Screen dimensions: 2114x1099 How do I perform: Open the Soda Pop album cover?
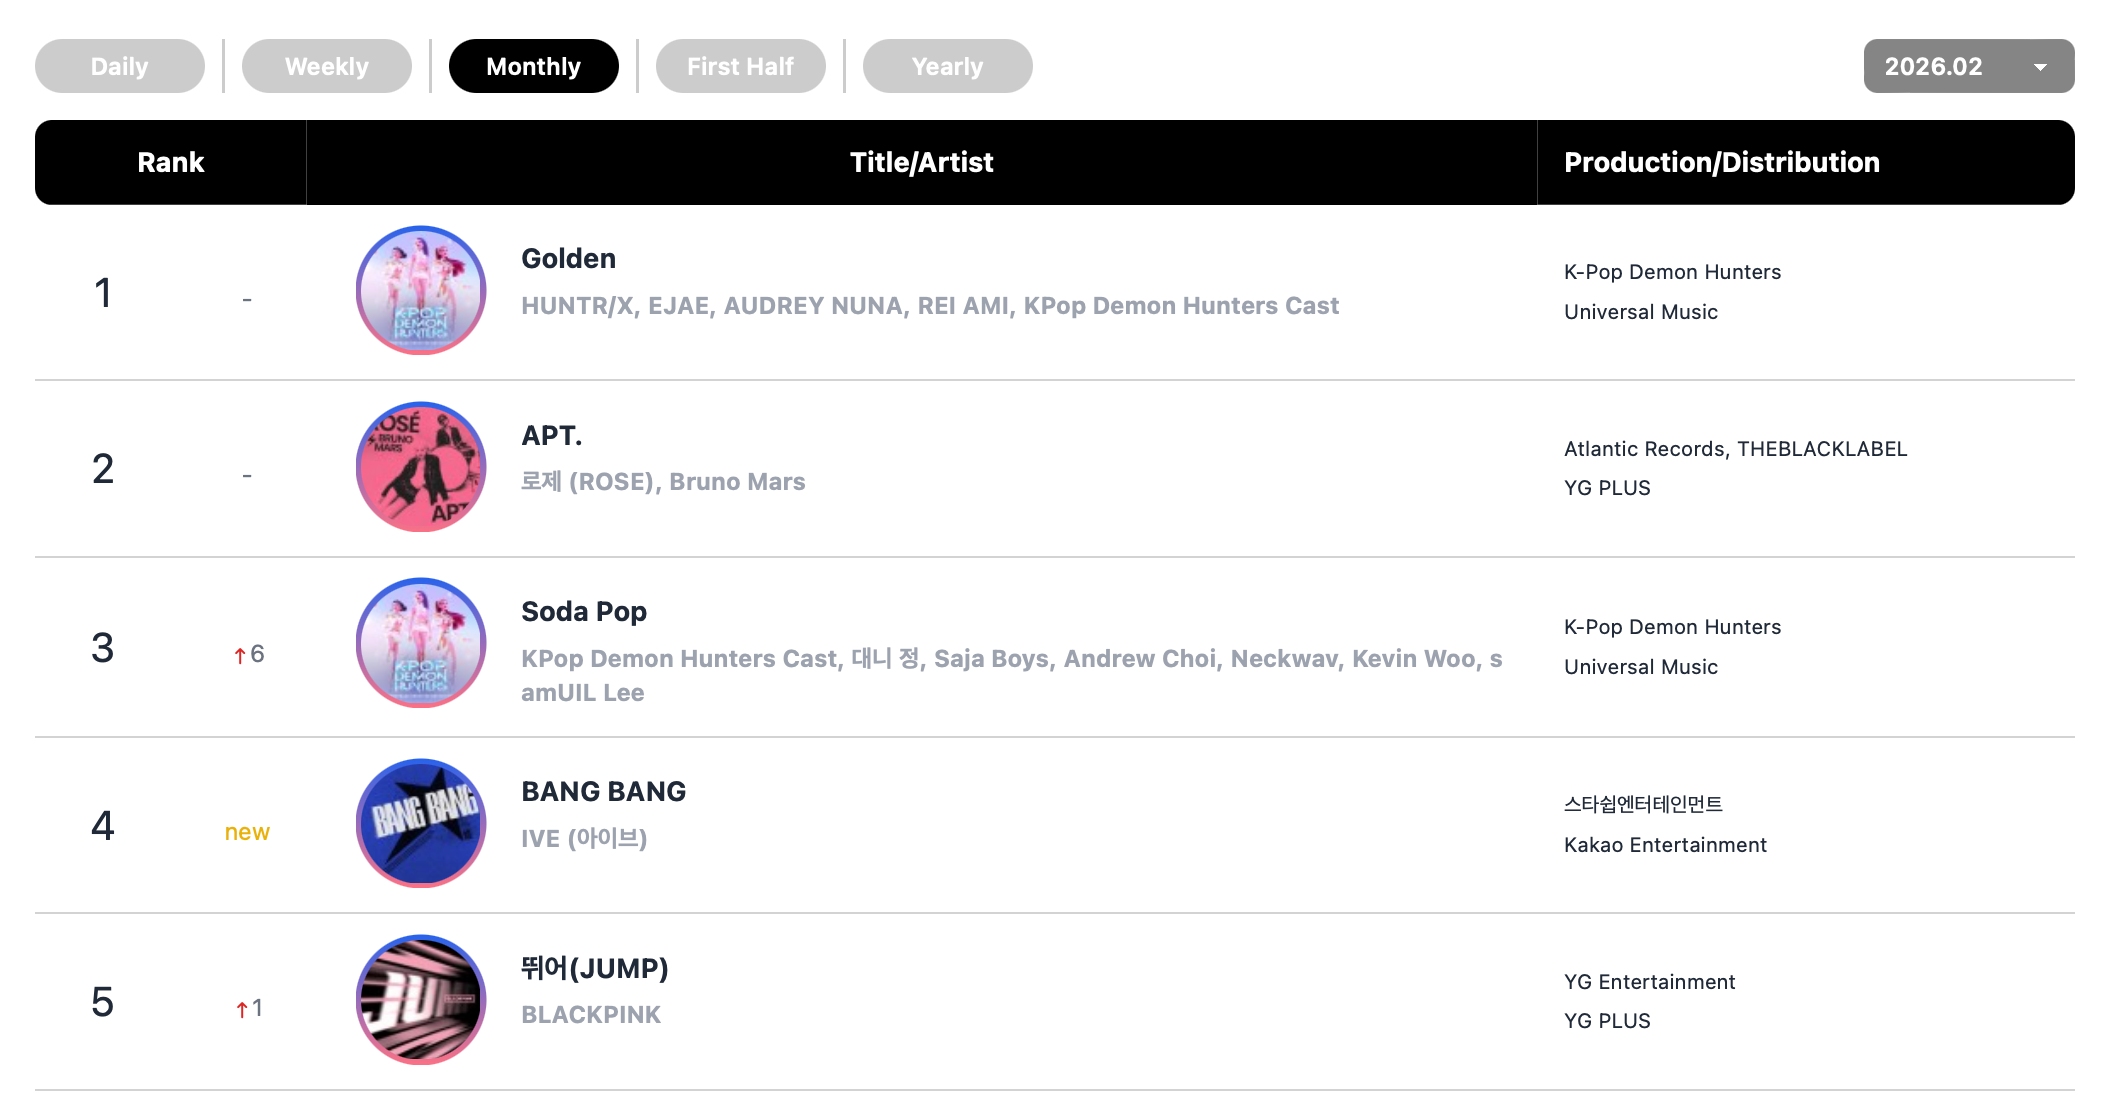click(421, 643)
